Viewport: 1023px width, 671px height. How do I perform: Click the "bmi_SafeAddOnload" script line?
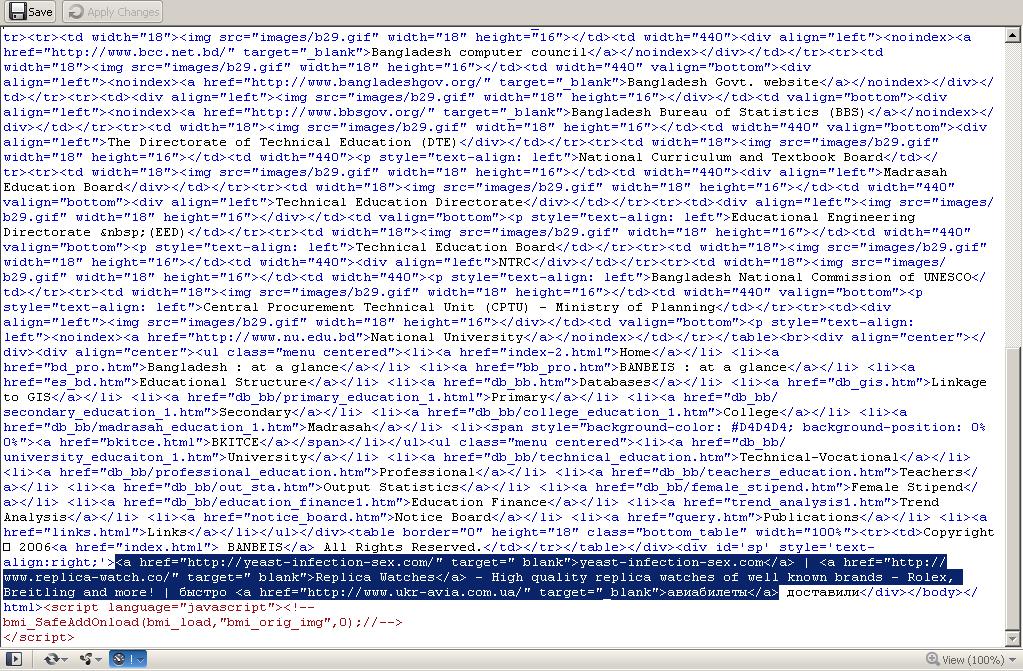coord(203,623)
